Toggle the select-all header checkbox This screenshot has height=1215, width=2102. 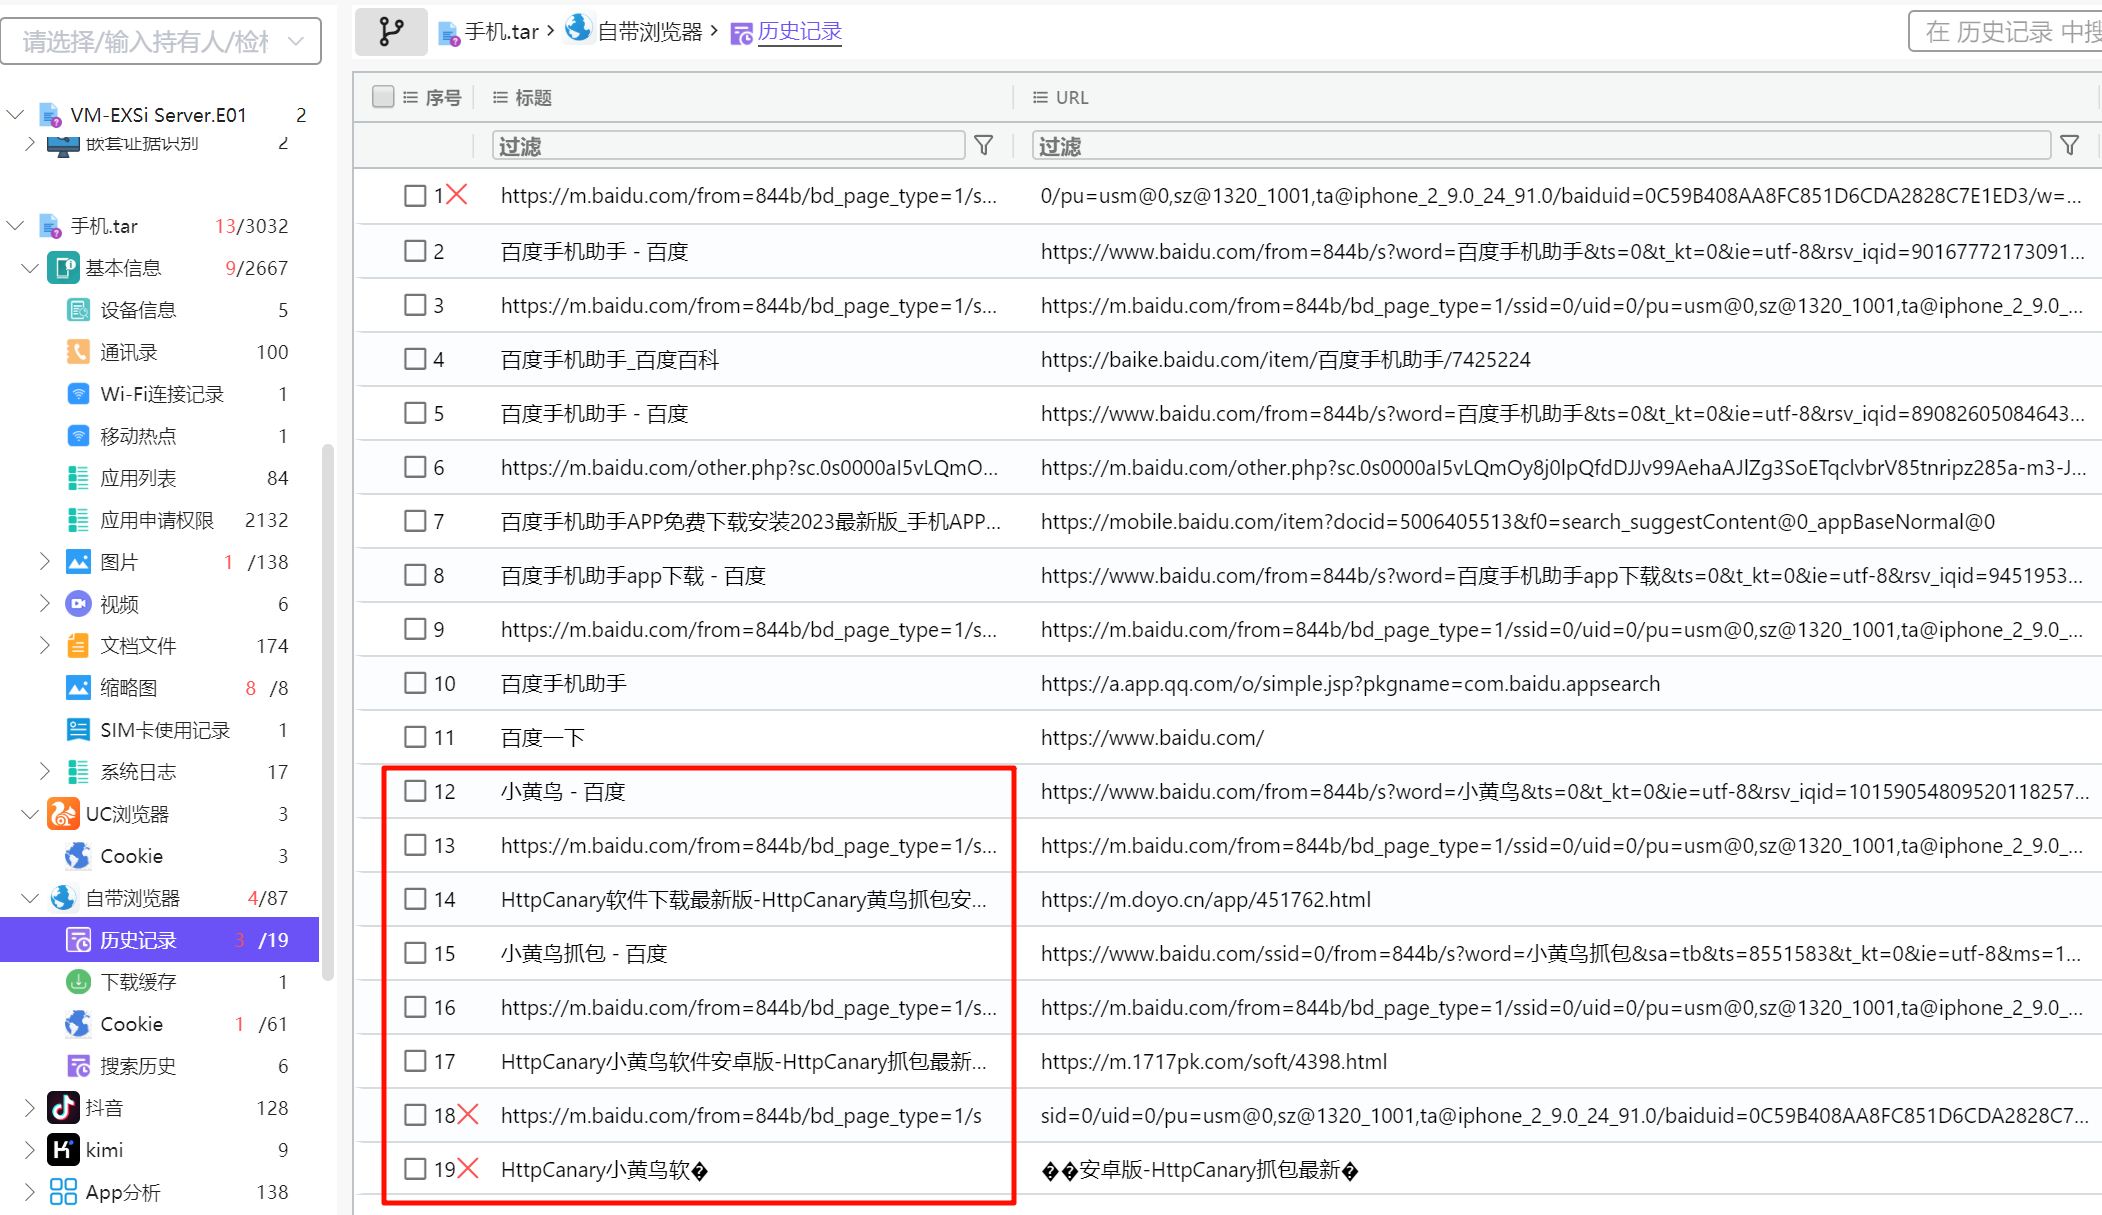(383, 97)
